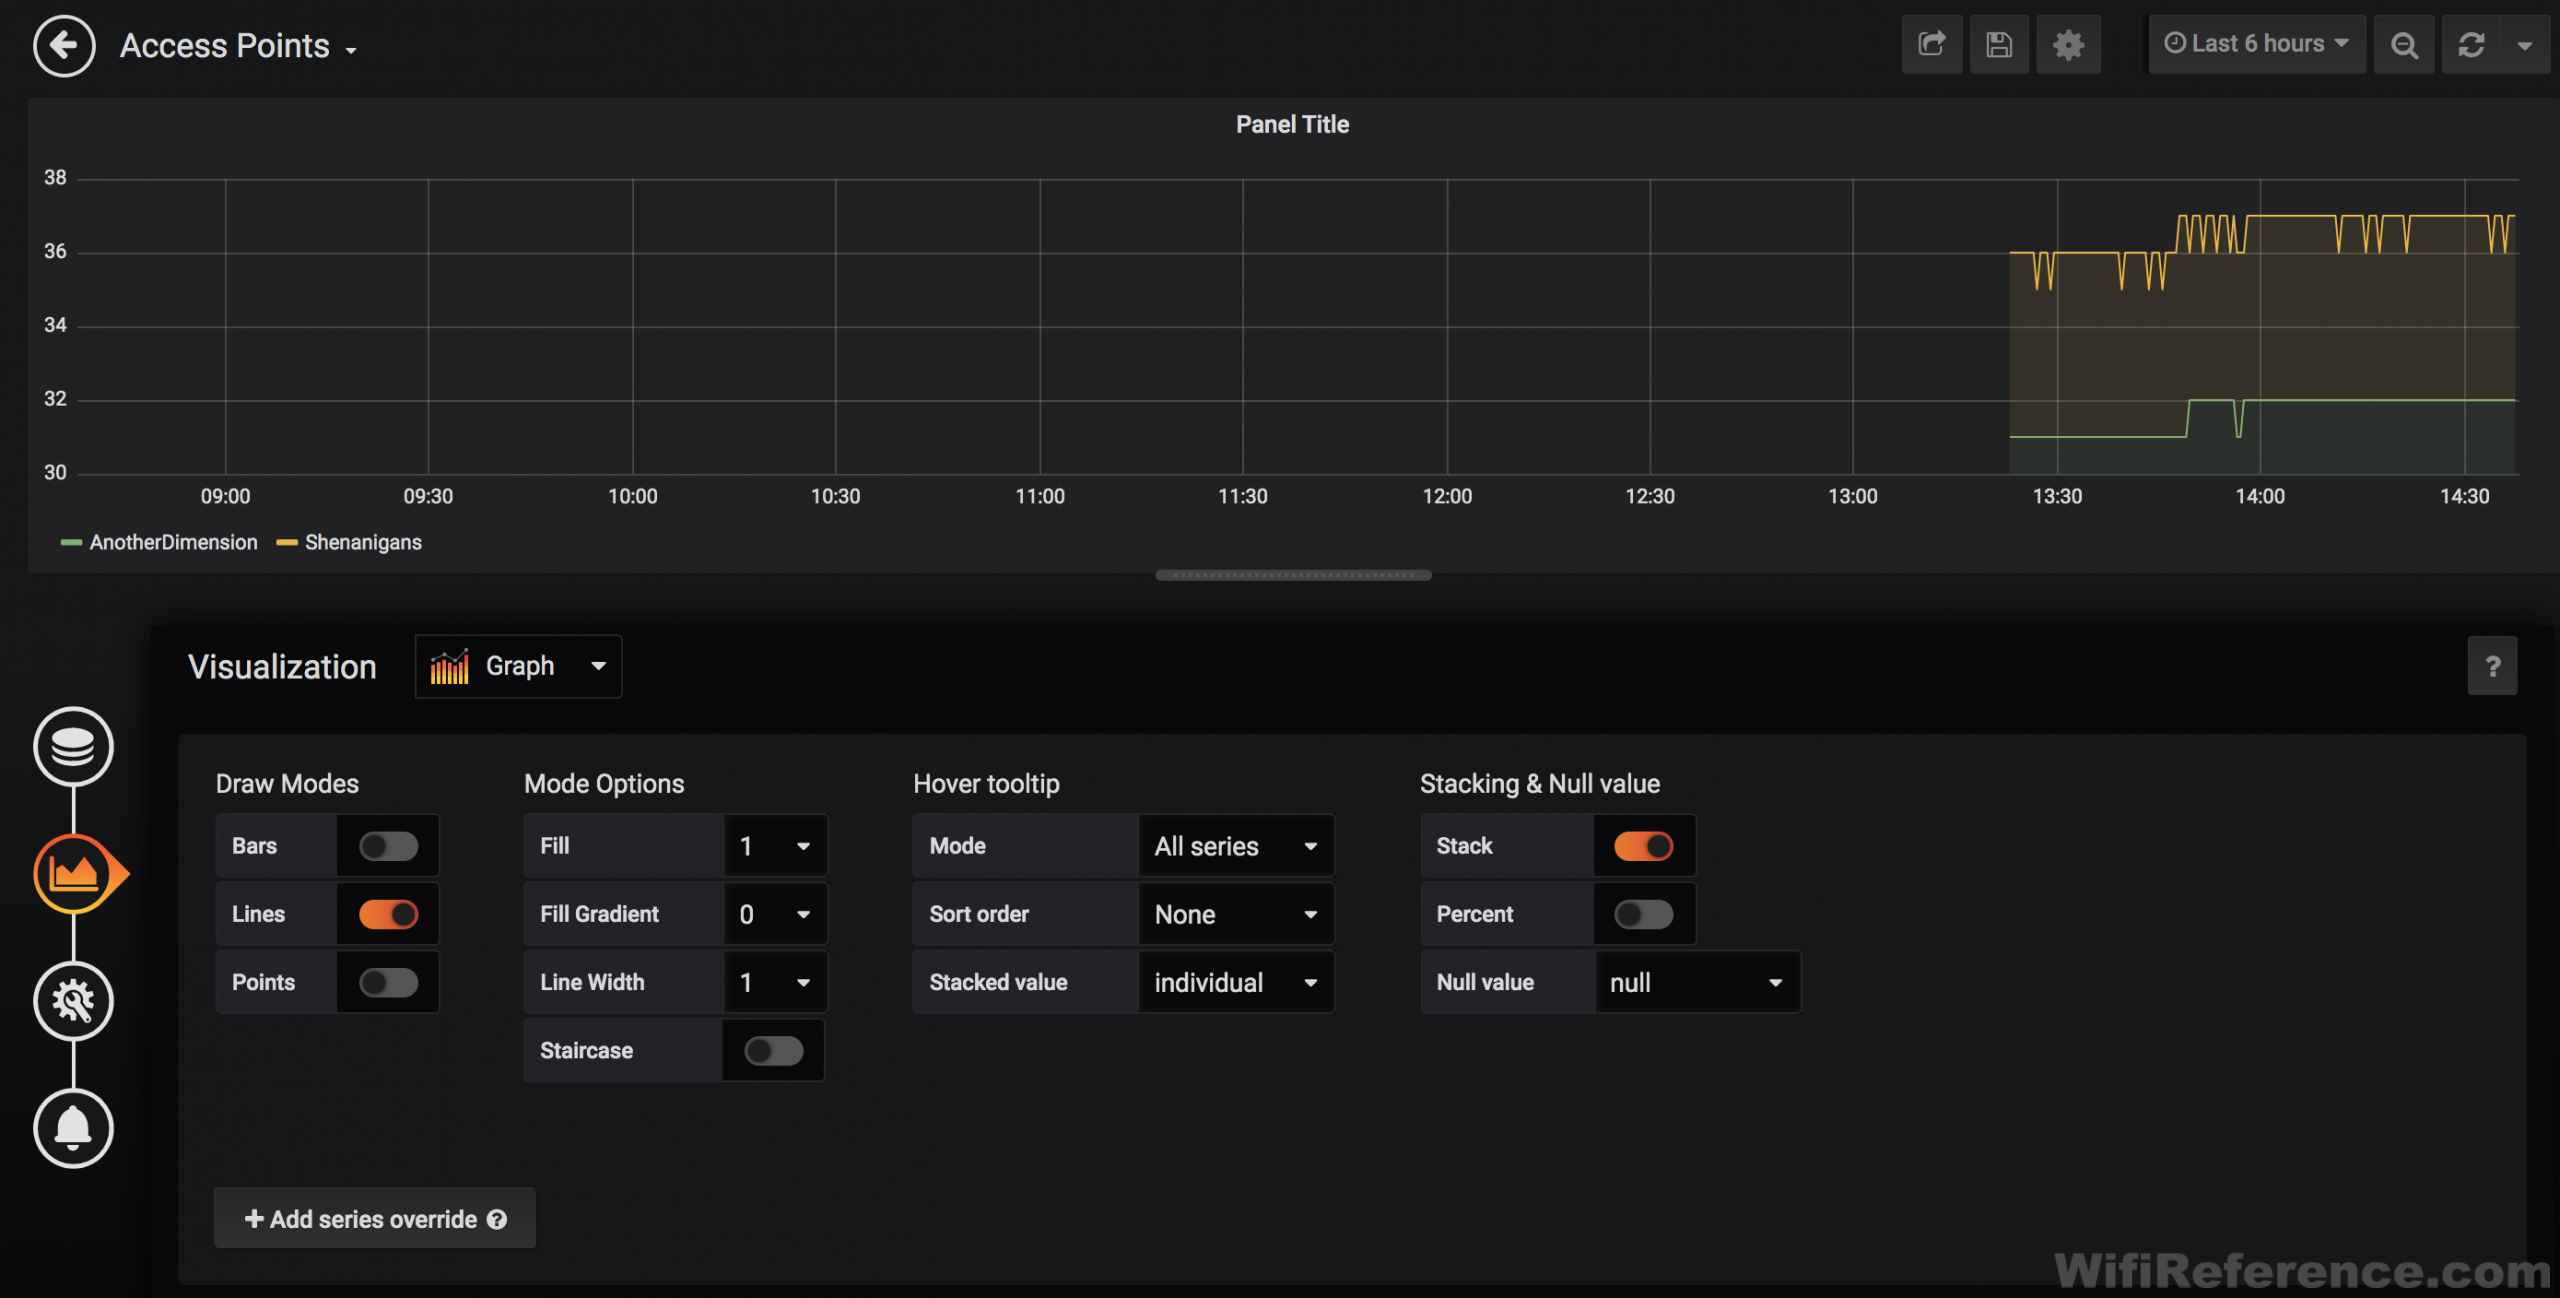Click the visualization help question button
2560x1298 pixels.
click(x=2492, y=666)
